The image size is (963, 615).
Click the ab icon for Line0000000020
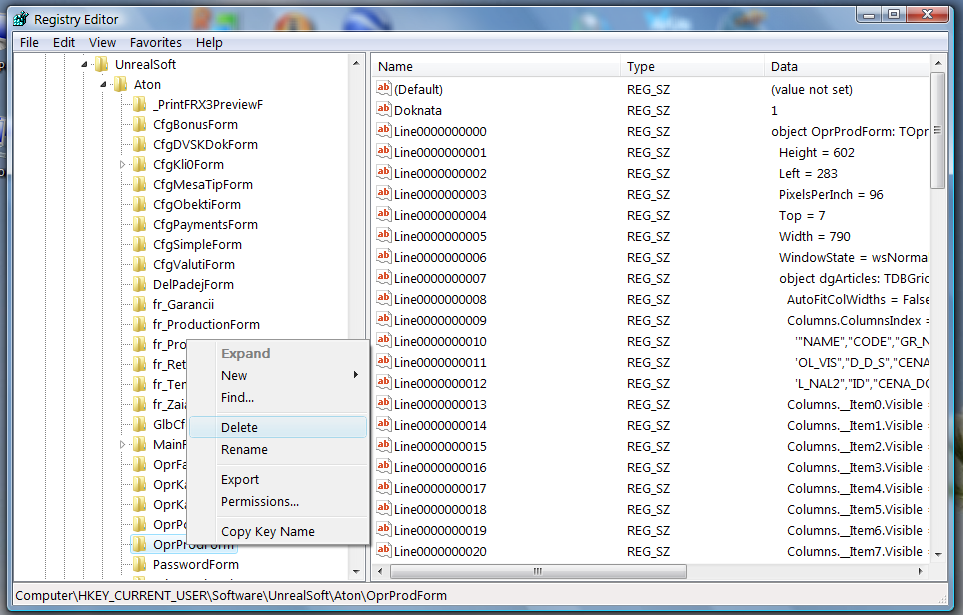coord(383,551)
